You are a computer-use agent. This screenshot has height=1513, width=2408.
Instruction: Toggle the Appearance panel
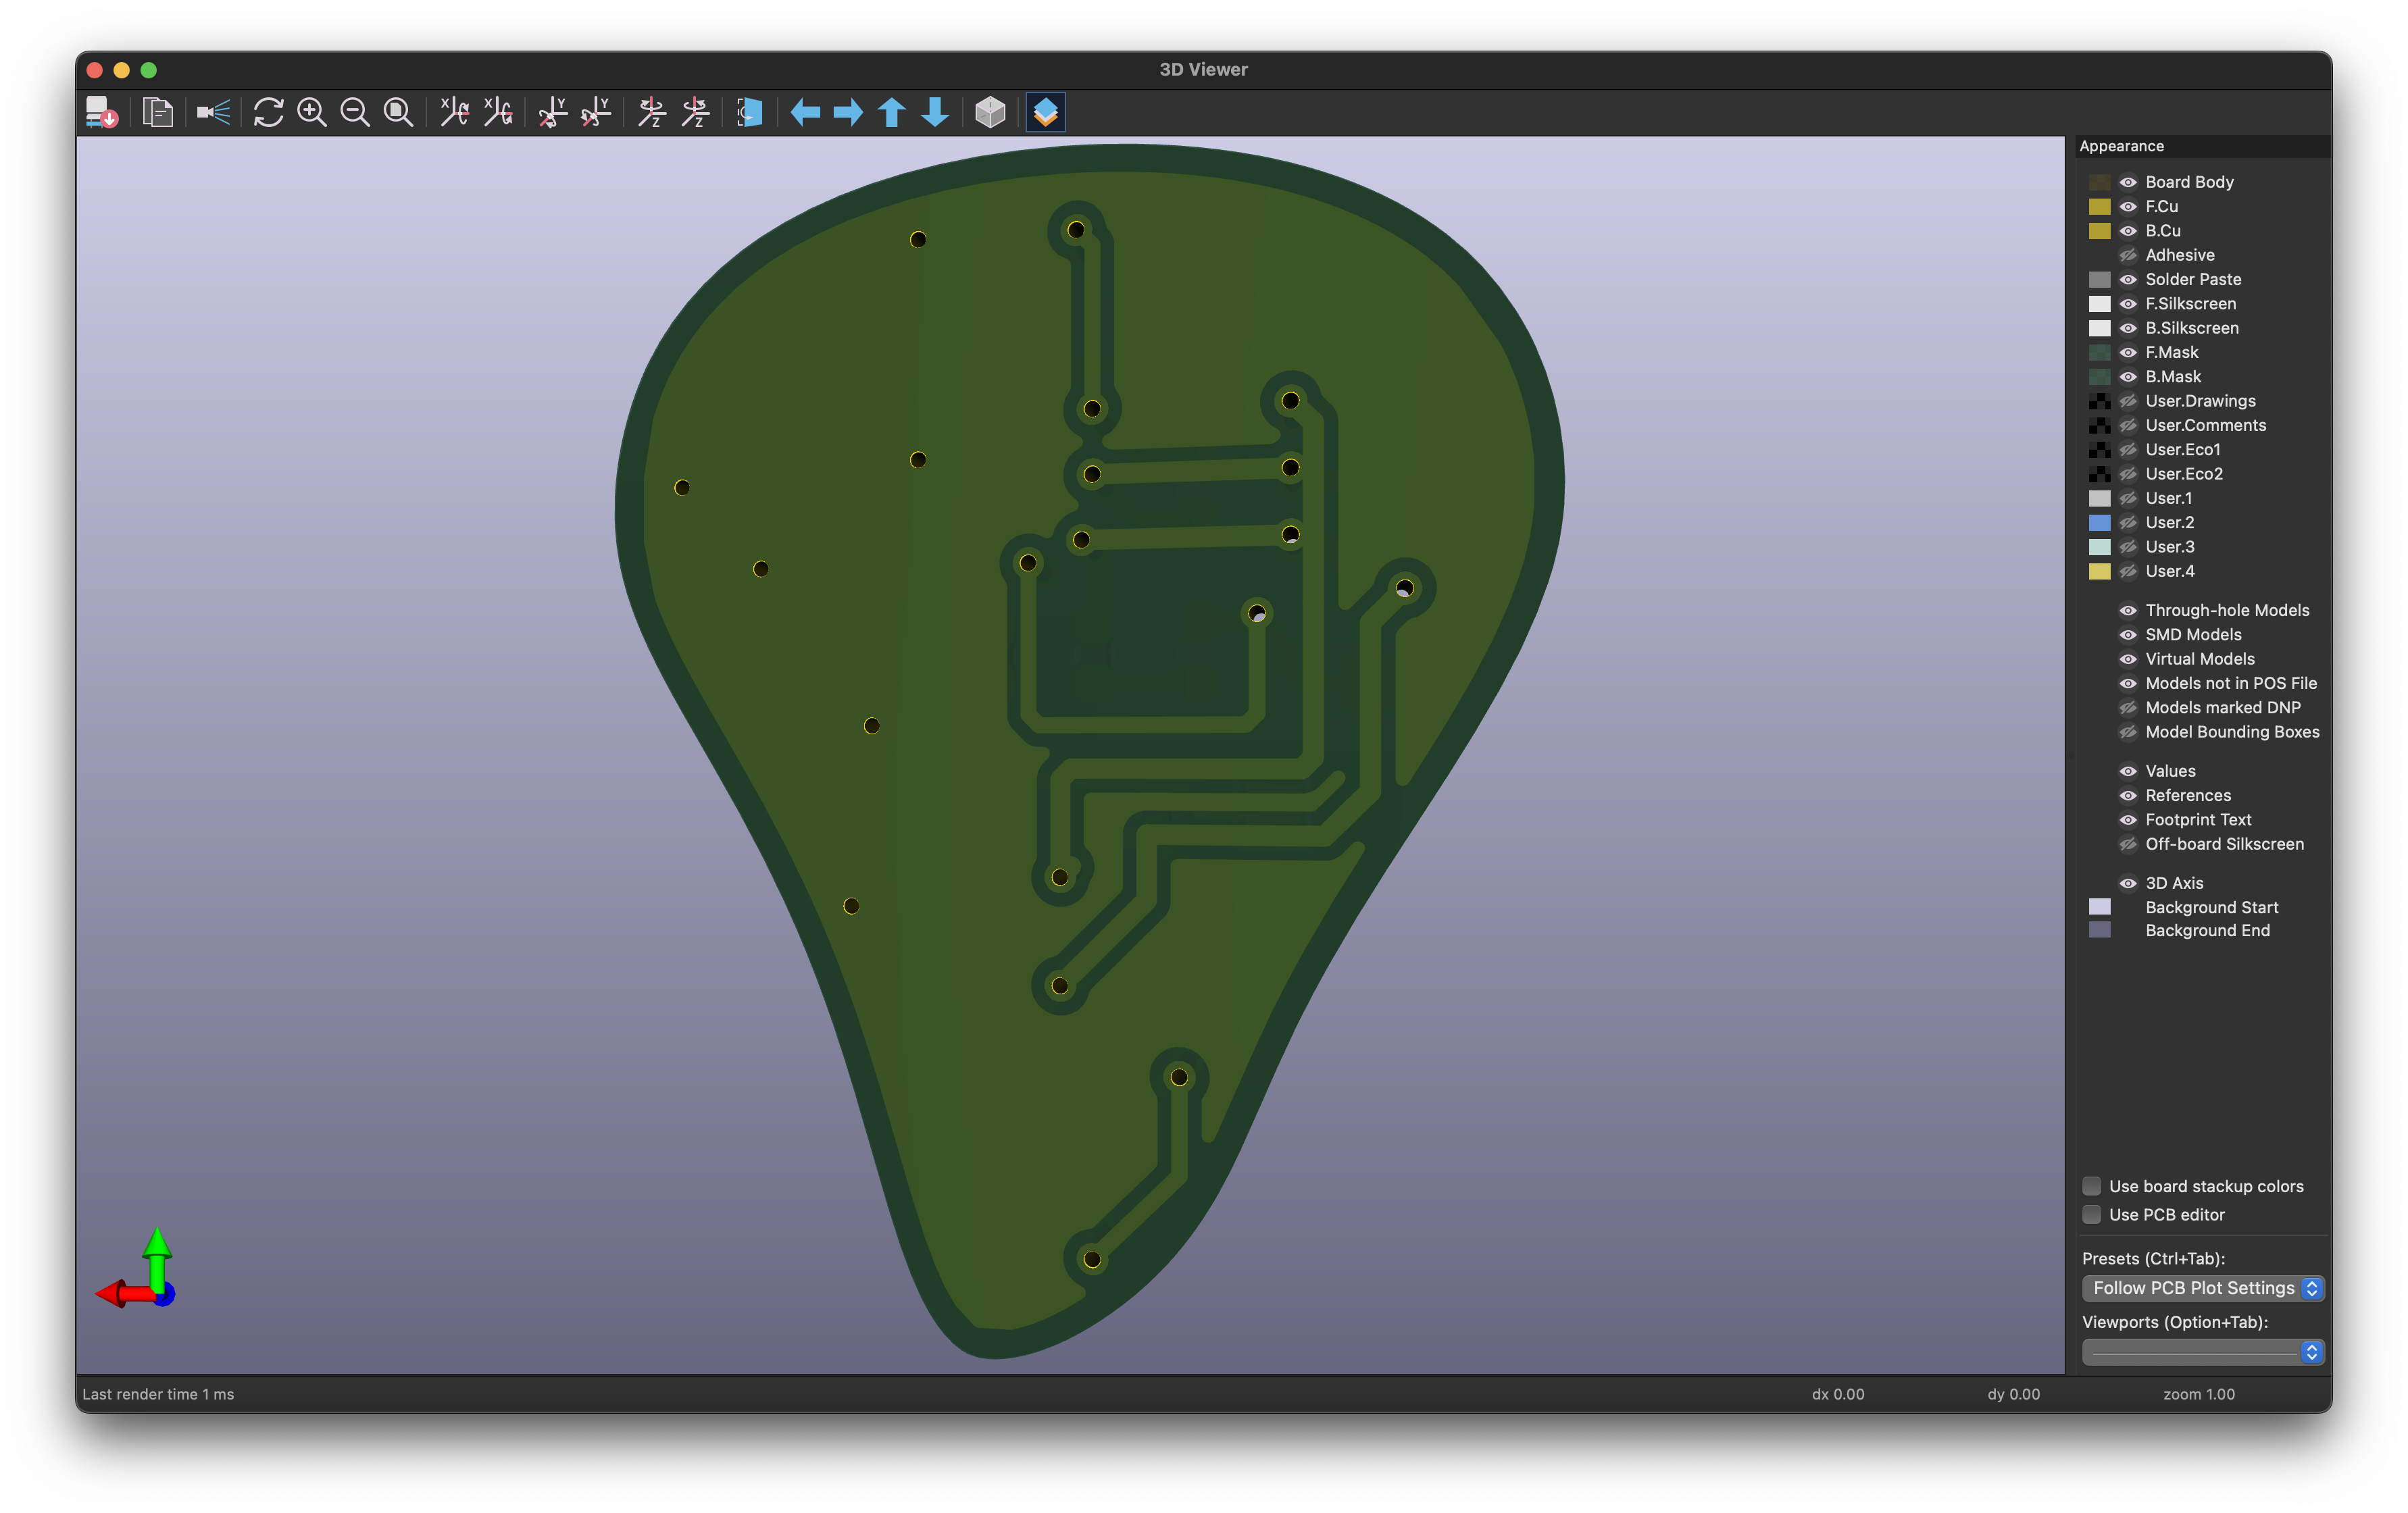click(1045, 112)
